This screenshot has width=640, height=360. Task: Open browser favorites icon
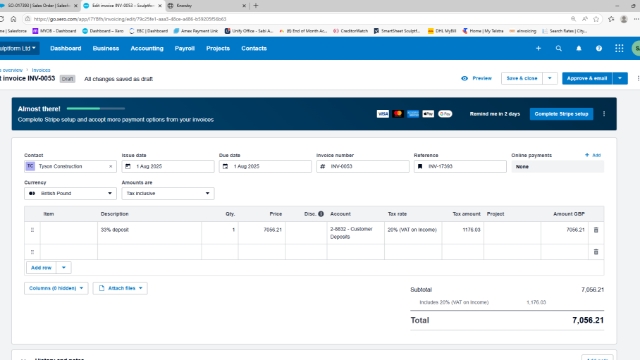tap(611, 19)
